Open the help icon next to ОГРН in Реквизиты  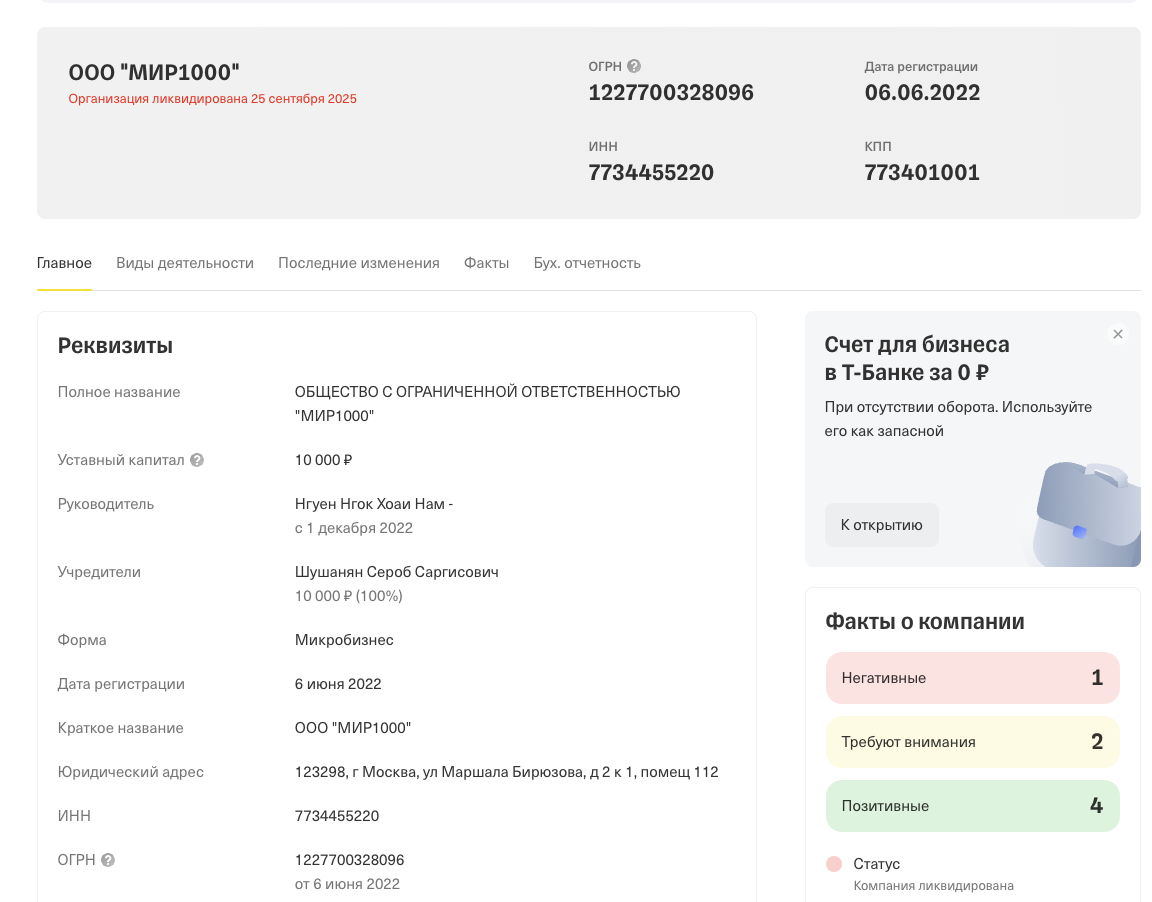tap(107, 859)
